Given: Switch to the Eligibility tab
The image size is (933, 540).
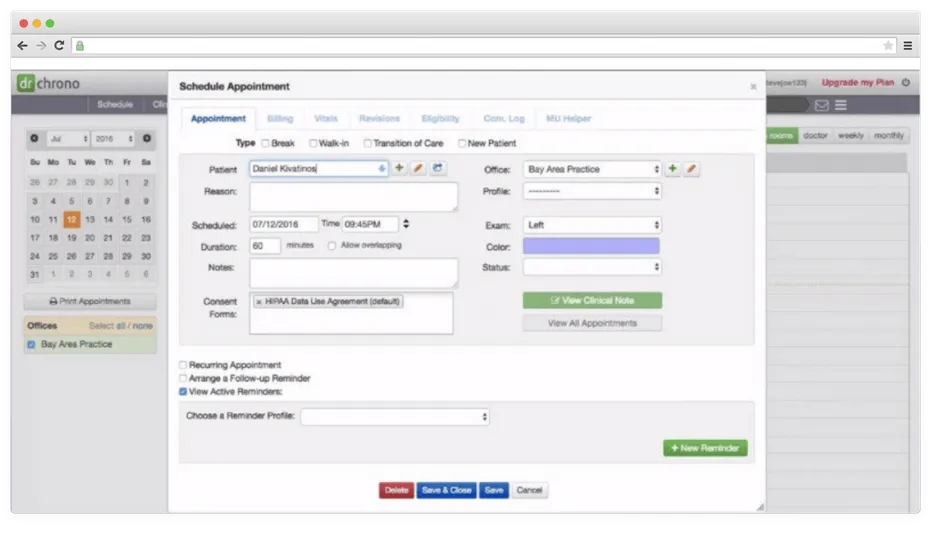Looking at the screenshot, I should 440,119.
